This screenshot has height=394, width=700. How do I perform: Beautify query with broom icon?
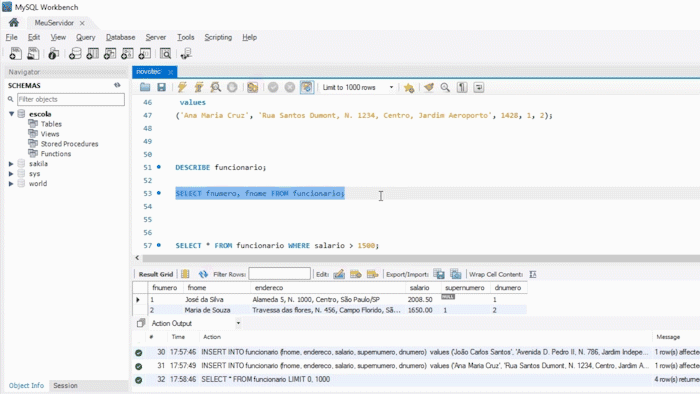[429, 87]
